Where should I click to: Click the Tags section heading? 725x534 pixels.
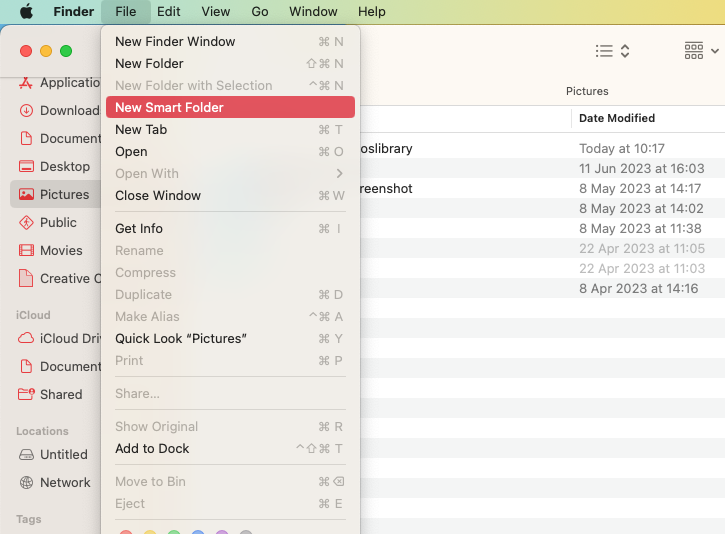pyautogui.click(x=29, y=519)
